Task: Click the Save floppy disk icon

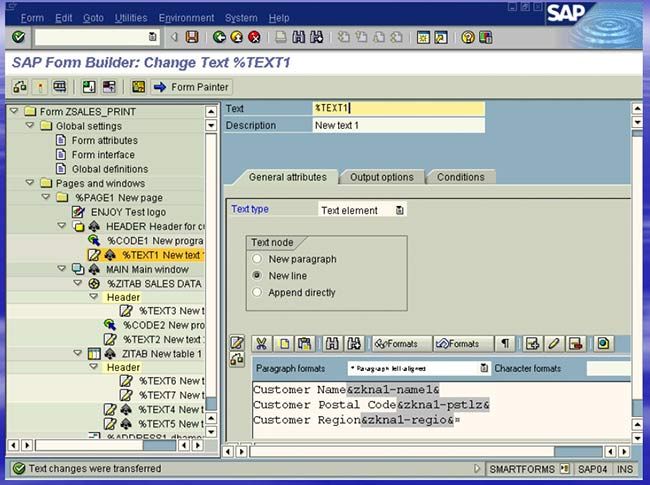Action: [192, 37]
